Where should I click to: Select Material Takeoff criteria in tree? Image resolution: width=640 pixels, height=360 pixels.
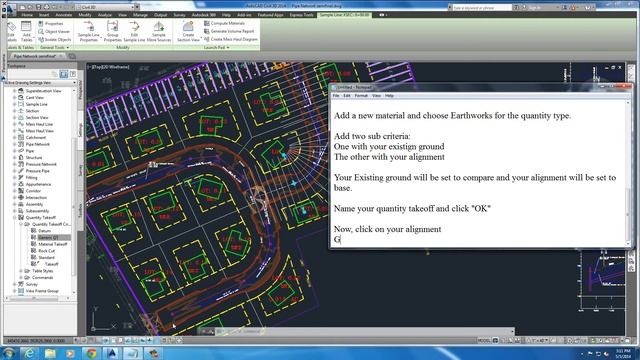(53, 244)
